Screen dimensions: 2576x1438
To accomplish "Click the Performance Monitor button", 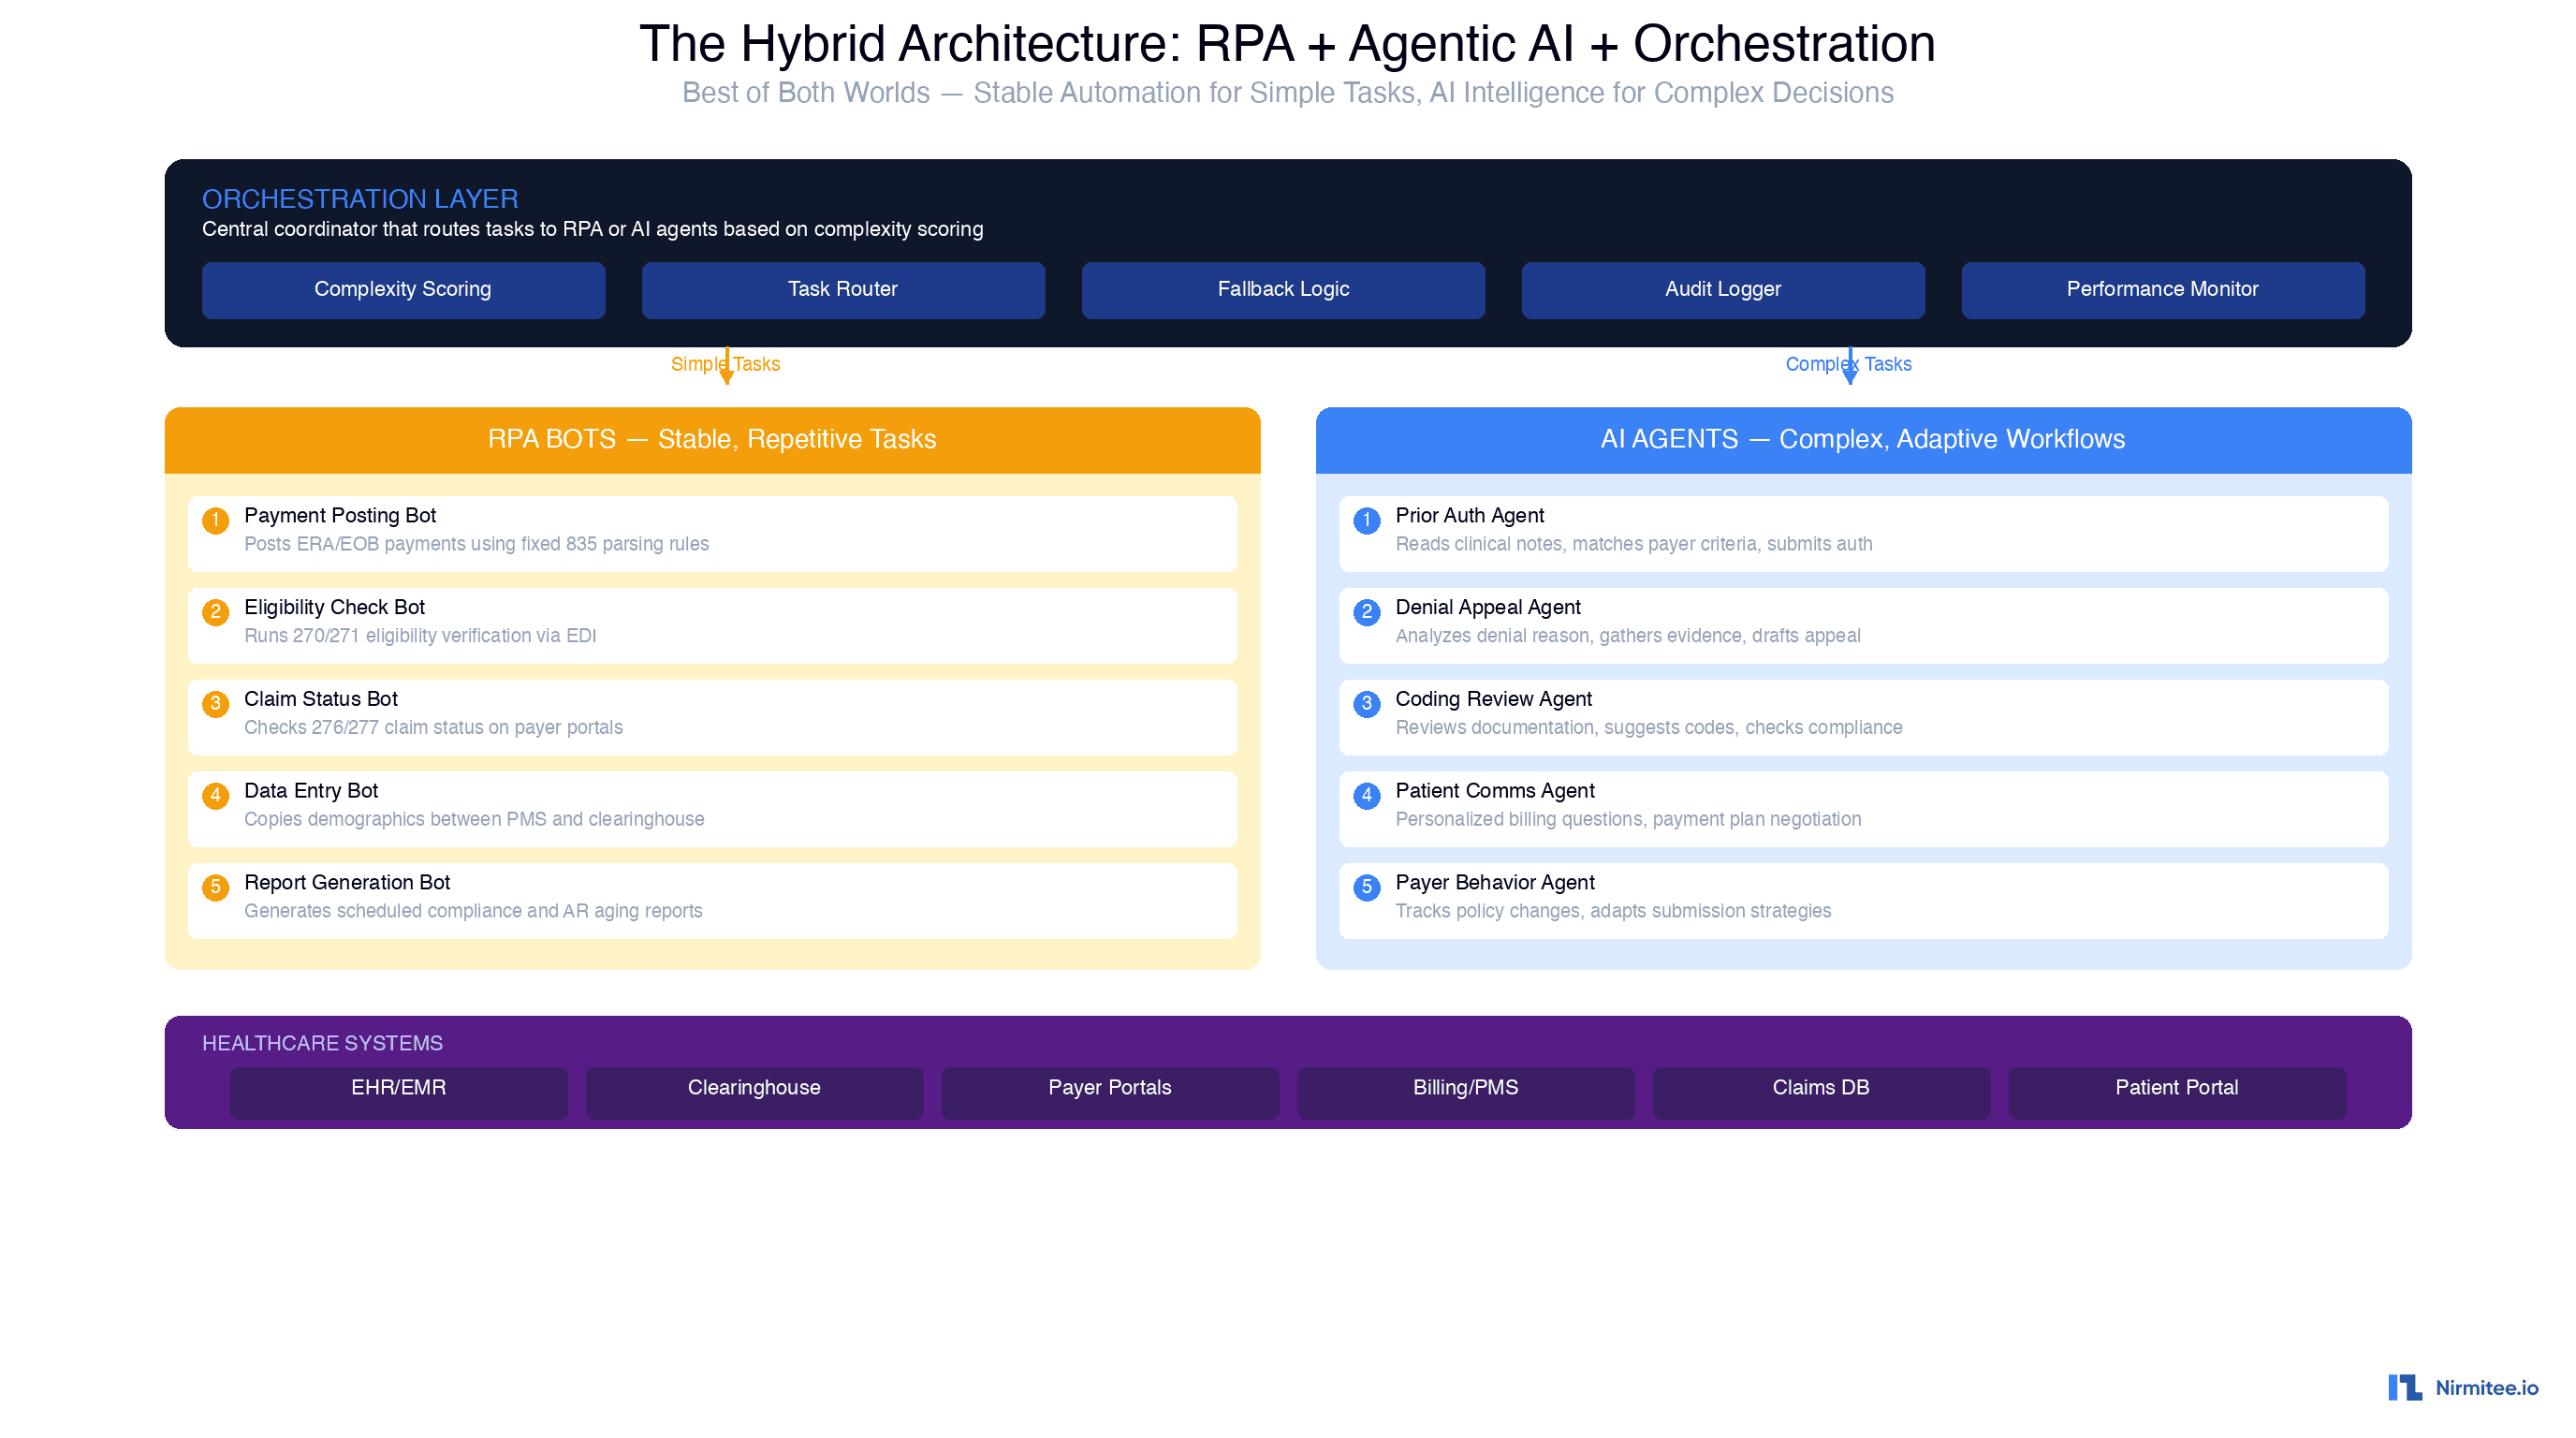I will point(2162,290).
